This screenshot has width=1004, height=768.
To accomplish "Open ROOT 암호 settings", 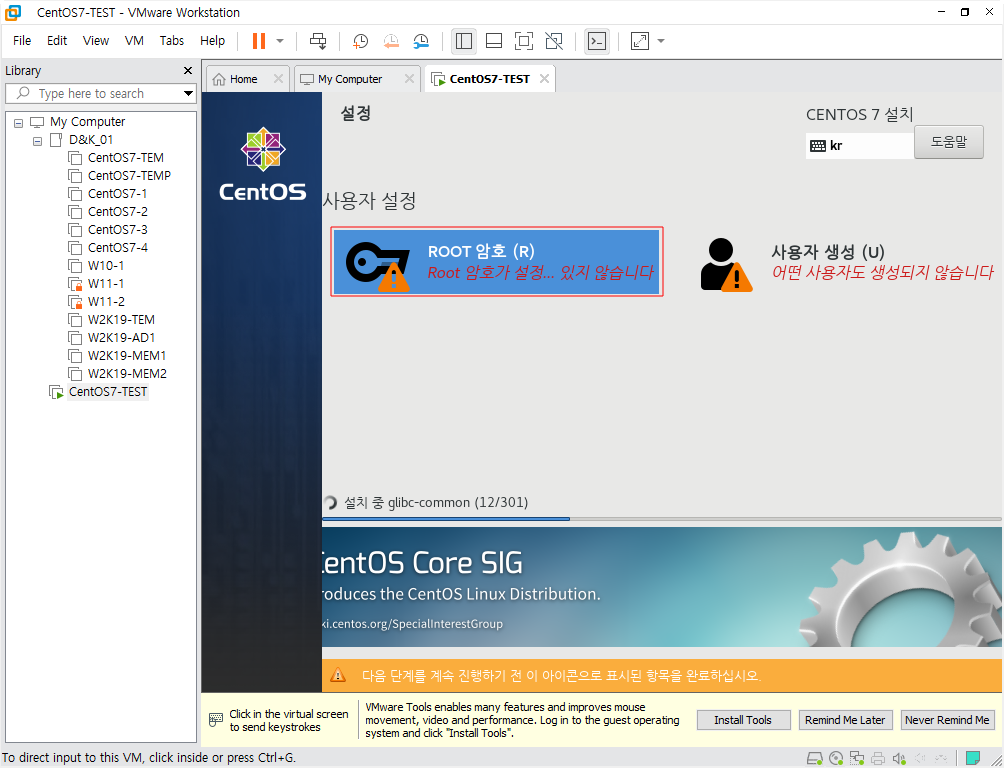I will [x=497, y=261].
